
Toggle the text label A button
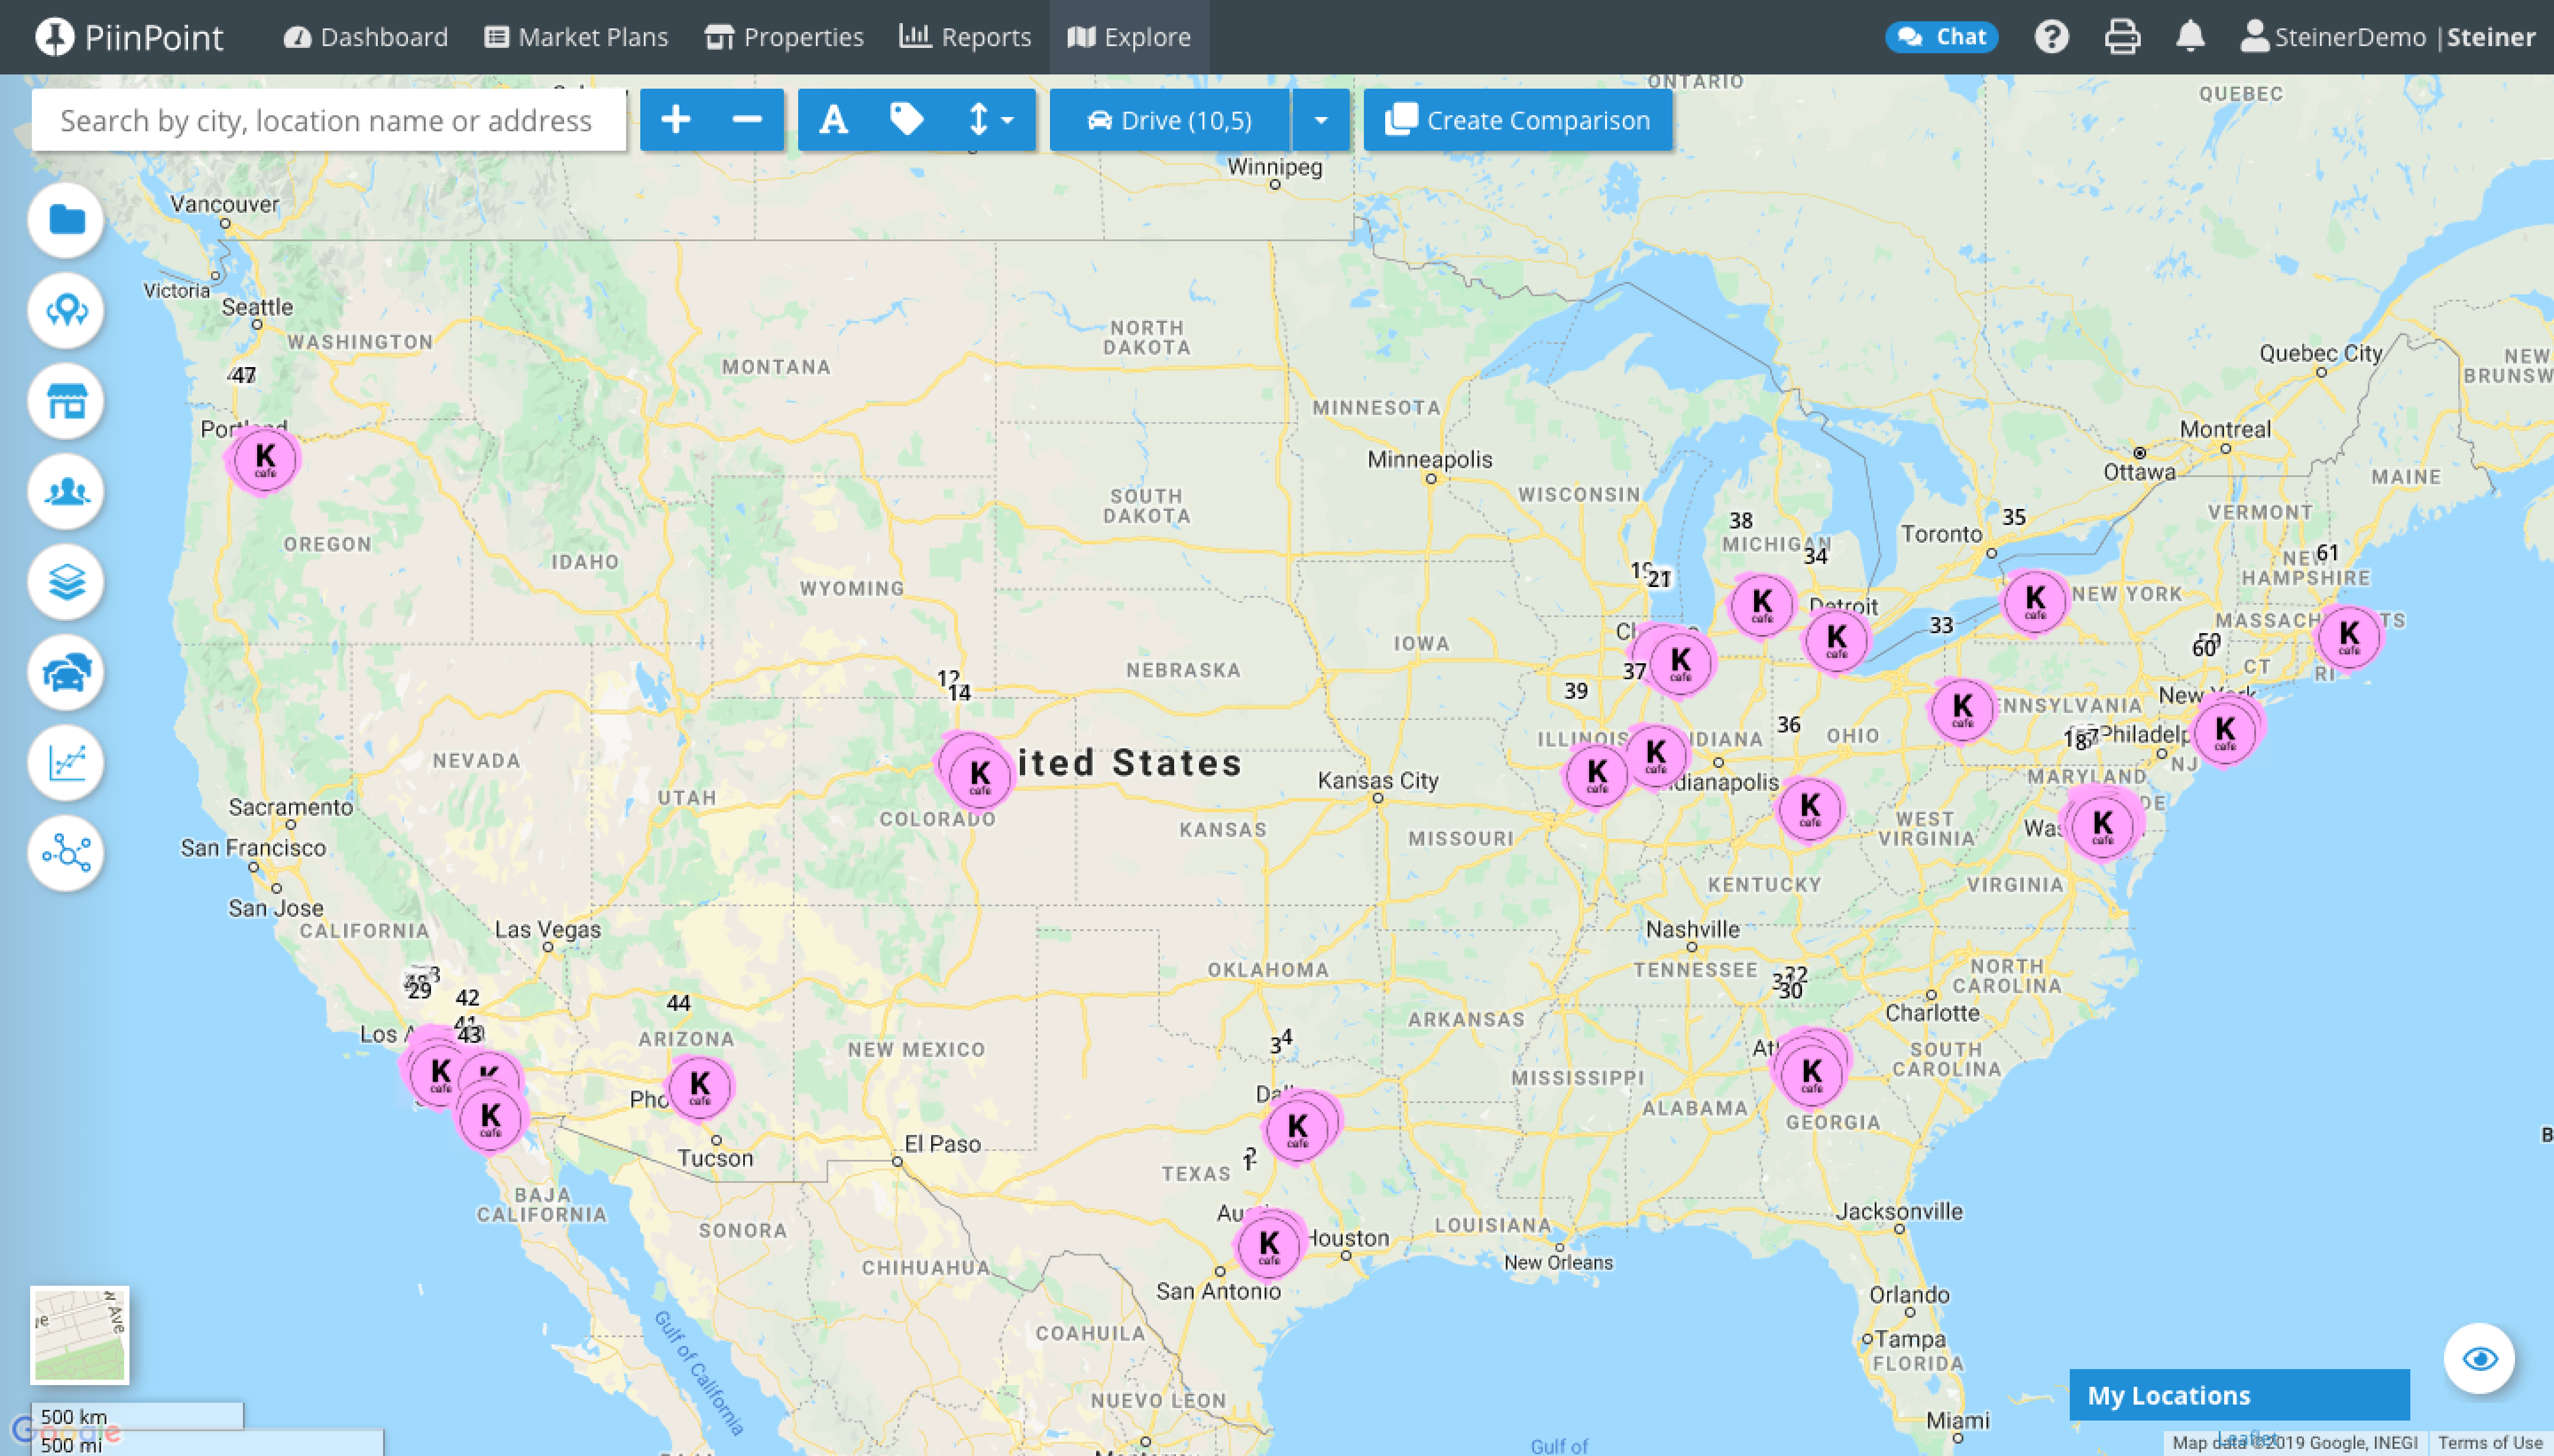coord(833,120)
